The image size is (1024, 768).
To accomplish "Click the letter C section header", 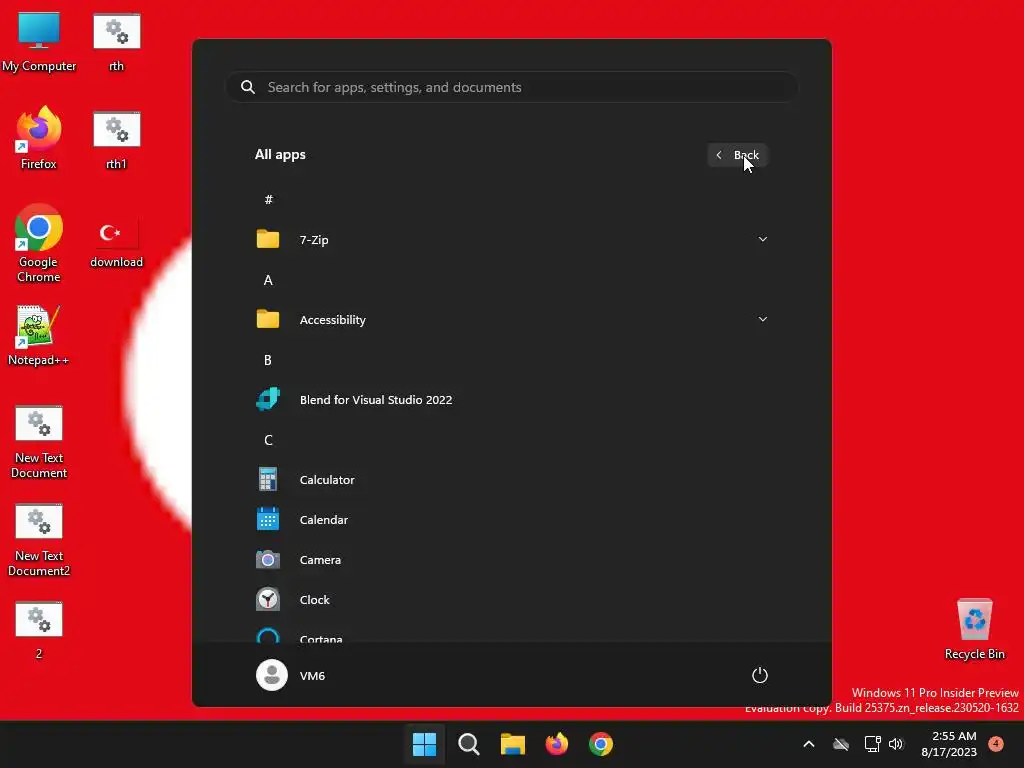I will pyautogui.click(x=268, y=440).
